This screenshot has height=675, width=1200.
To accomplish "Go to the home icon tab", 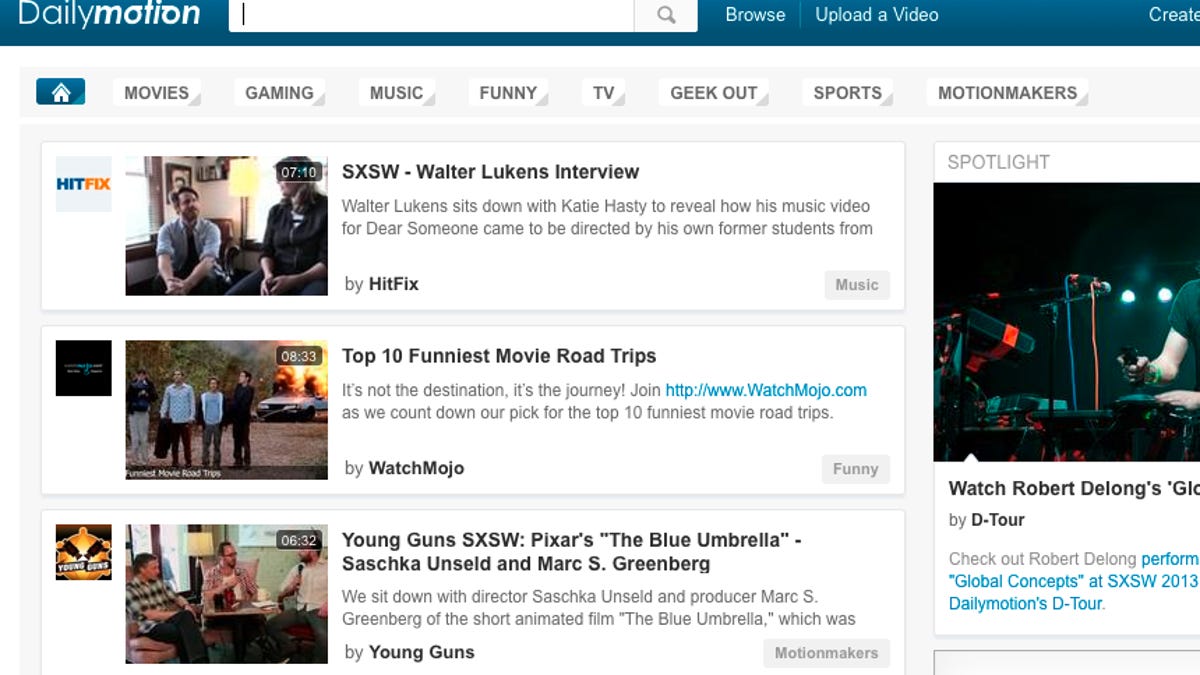I will (61, 92).
